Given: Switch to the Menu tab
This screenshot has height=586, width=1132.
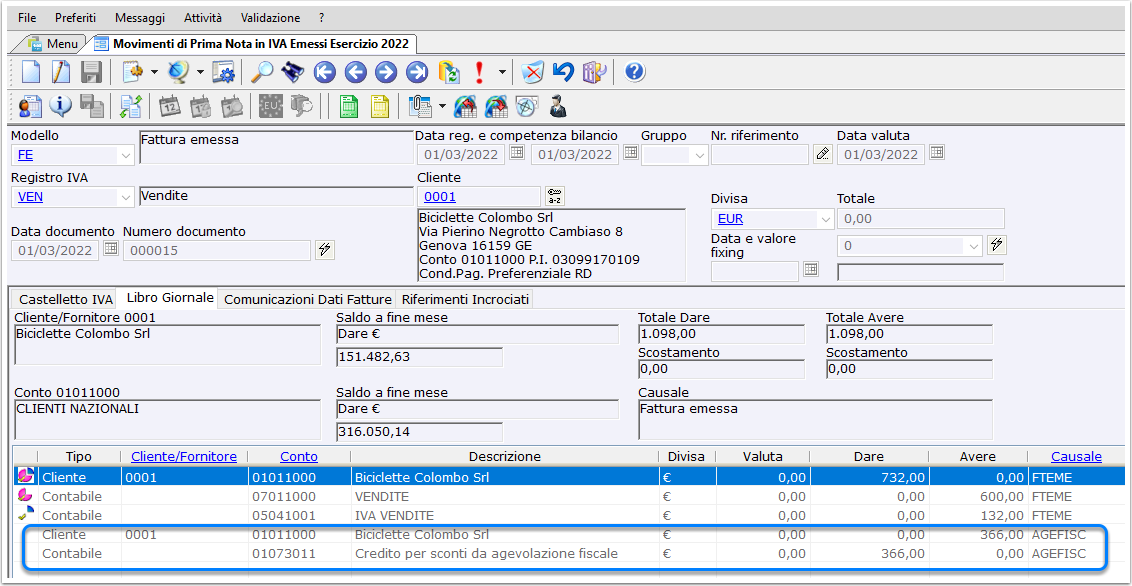Looking at the screenshot, I should click(x=53, y=44).
